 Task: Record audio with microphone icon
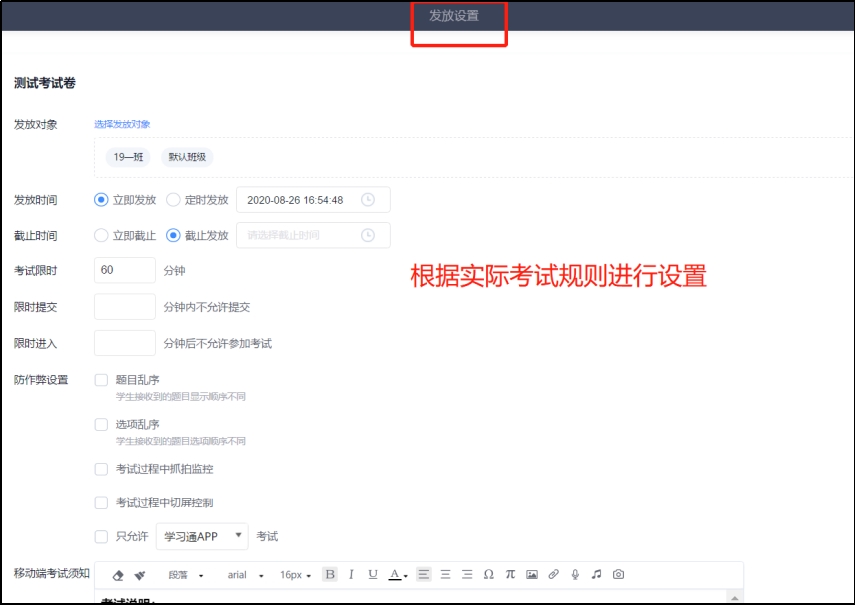point(575,574)
